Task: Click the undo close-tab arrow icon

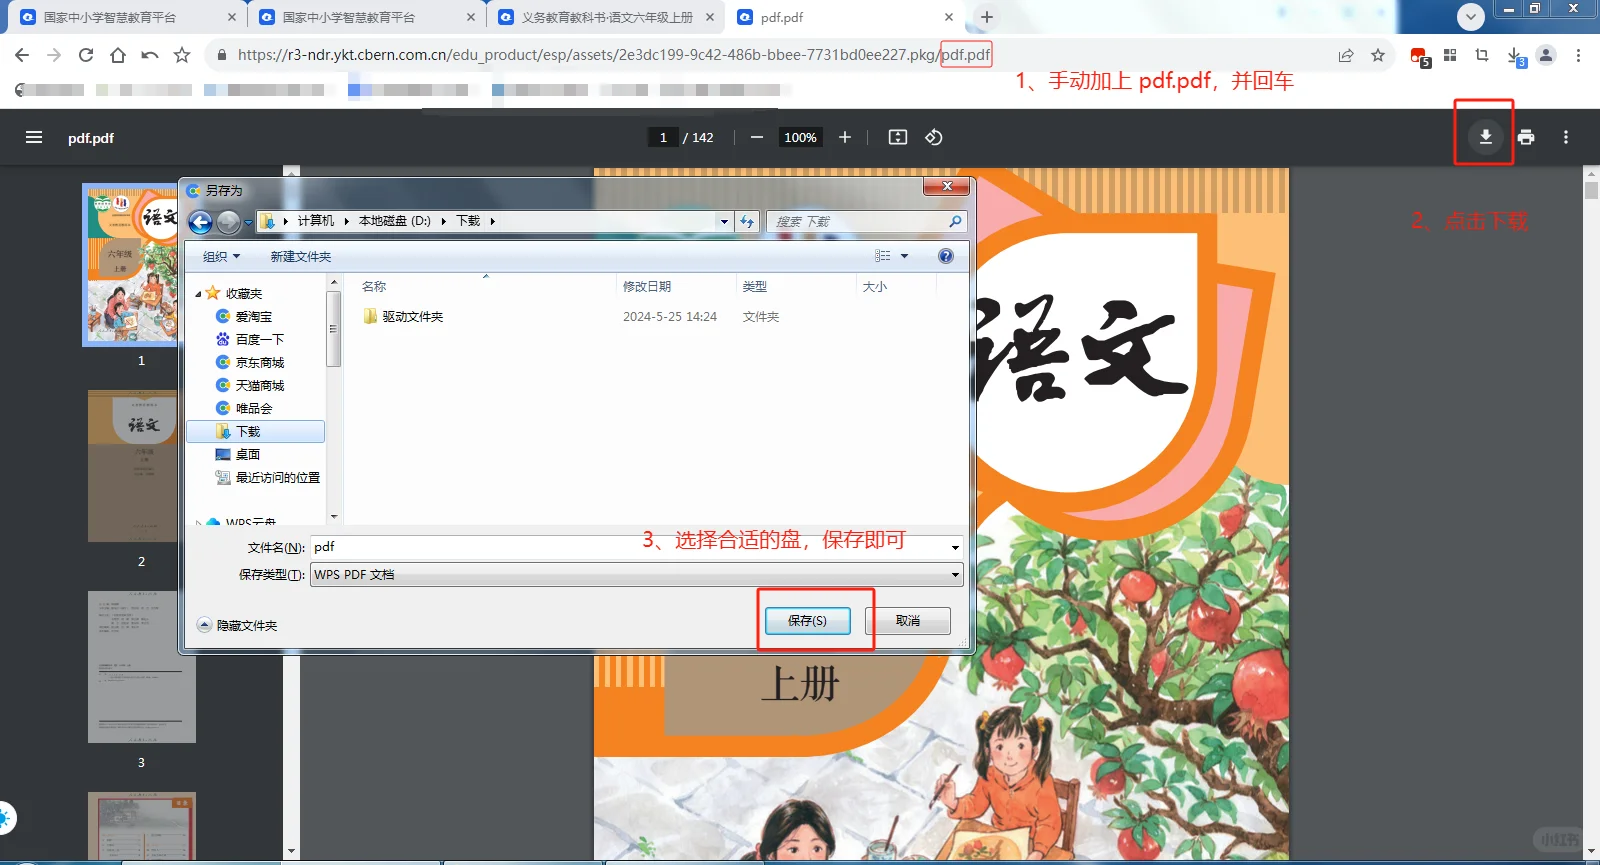Action: (x=150, y=55)
